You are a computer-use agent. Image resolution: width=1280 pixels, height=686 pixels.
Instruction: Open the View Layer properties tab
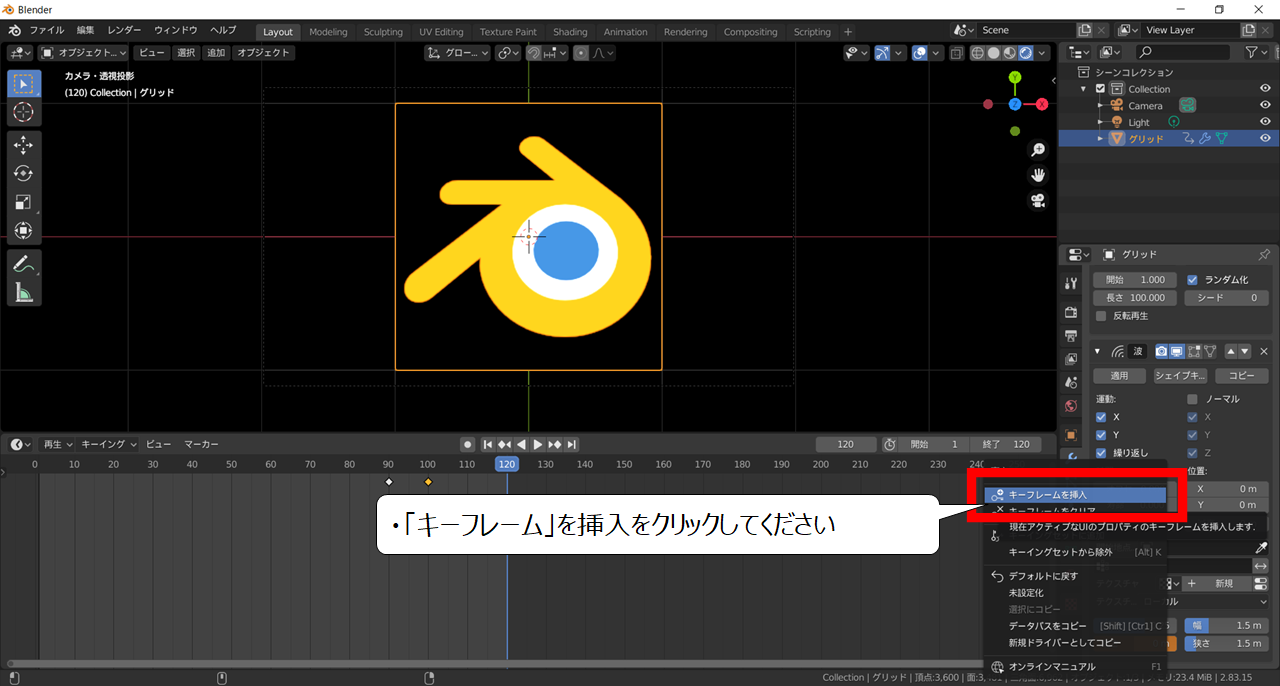(x=1071, y=359)
